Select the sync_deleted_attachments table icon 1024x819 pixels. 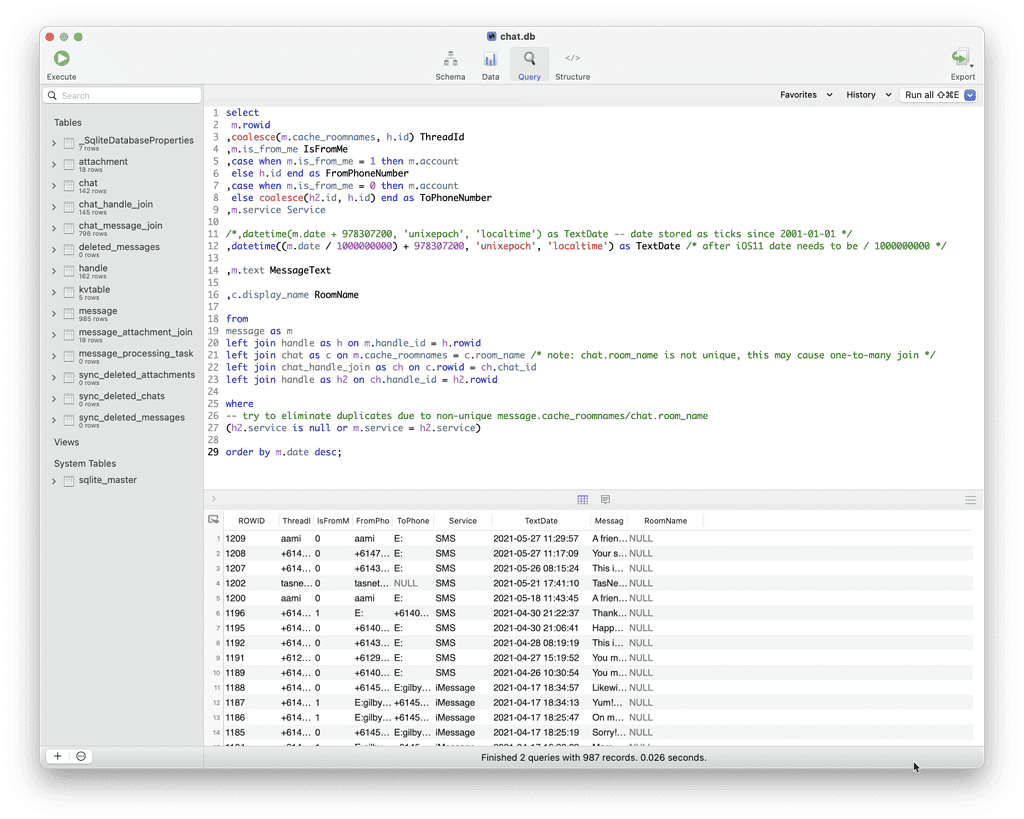69,377
